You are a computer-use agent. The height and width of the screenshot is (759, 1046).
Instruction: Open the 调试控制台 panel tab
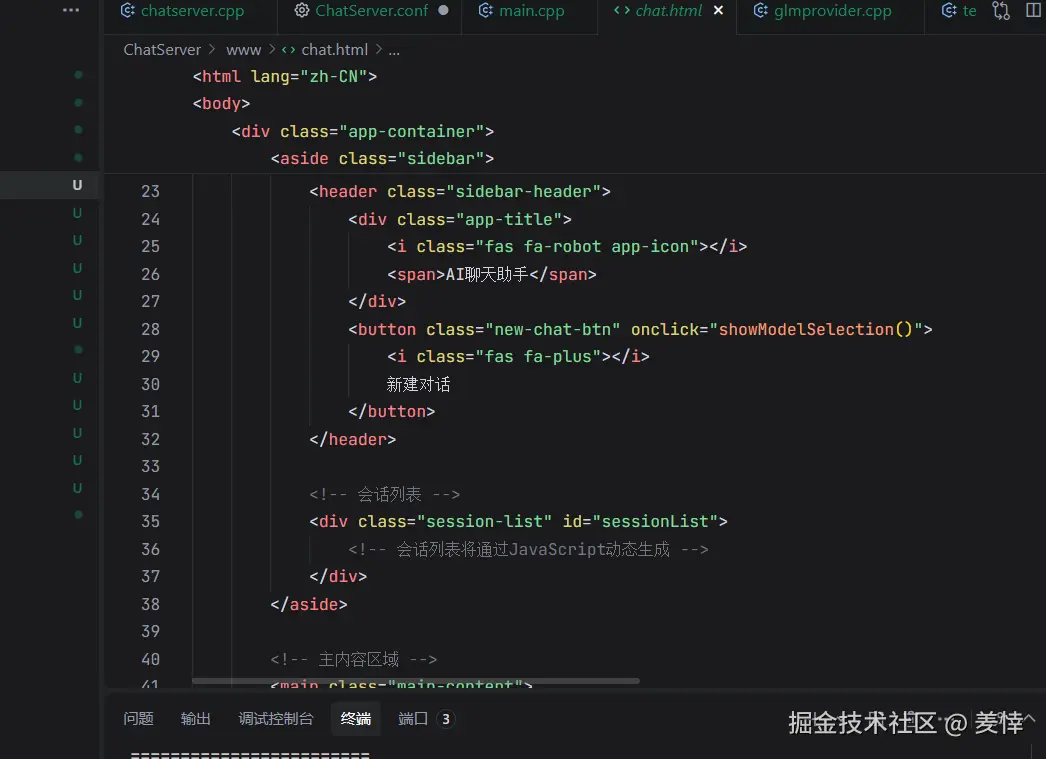(x=276, y=719)
